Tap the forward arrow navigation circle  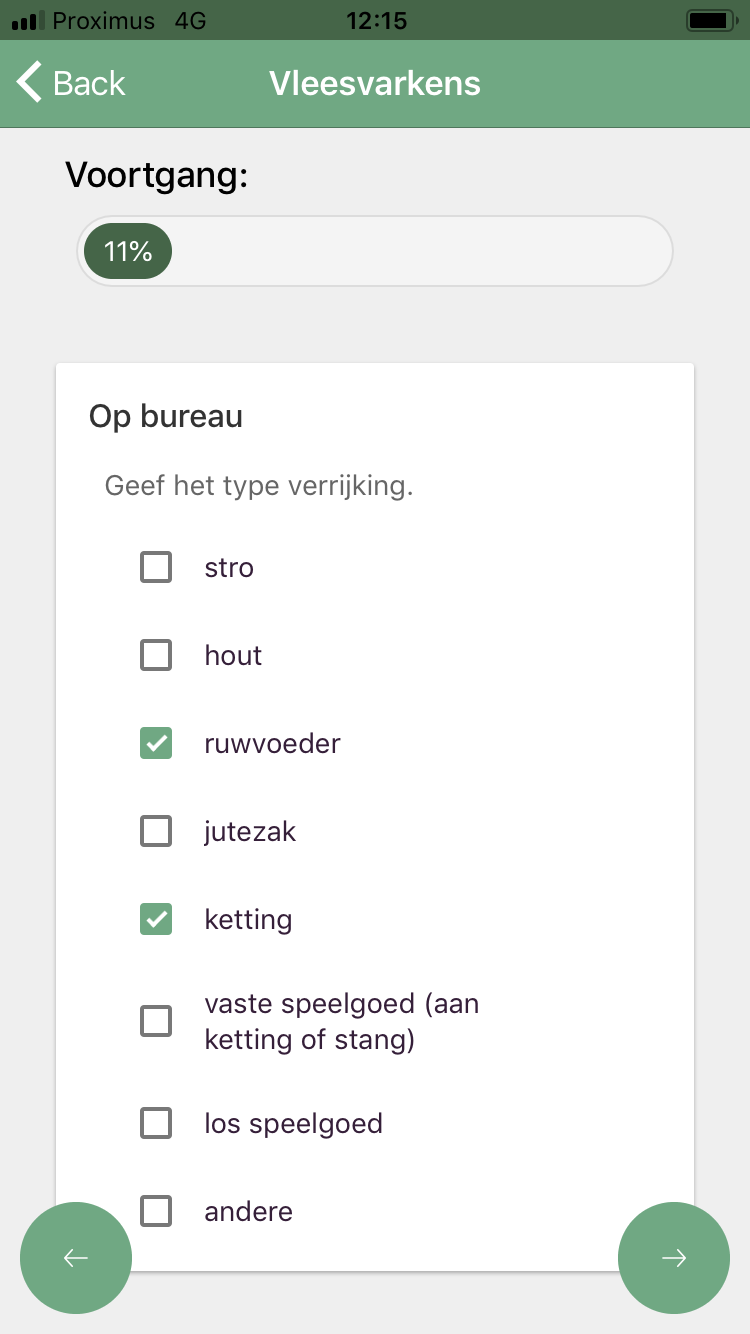pyautogui.click(x=674, y=1258)
